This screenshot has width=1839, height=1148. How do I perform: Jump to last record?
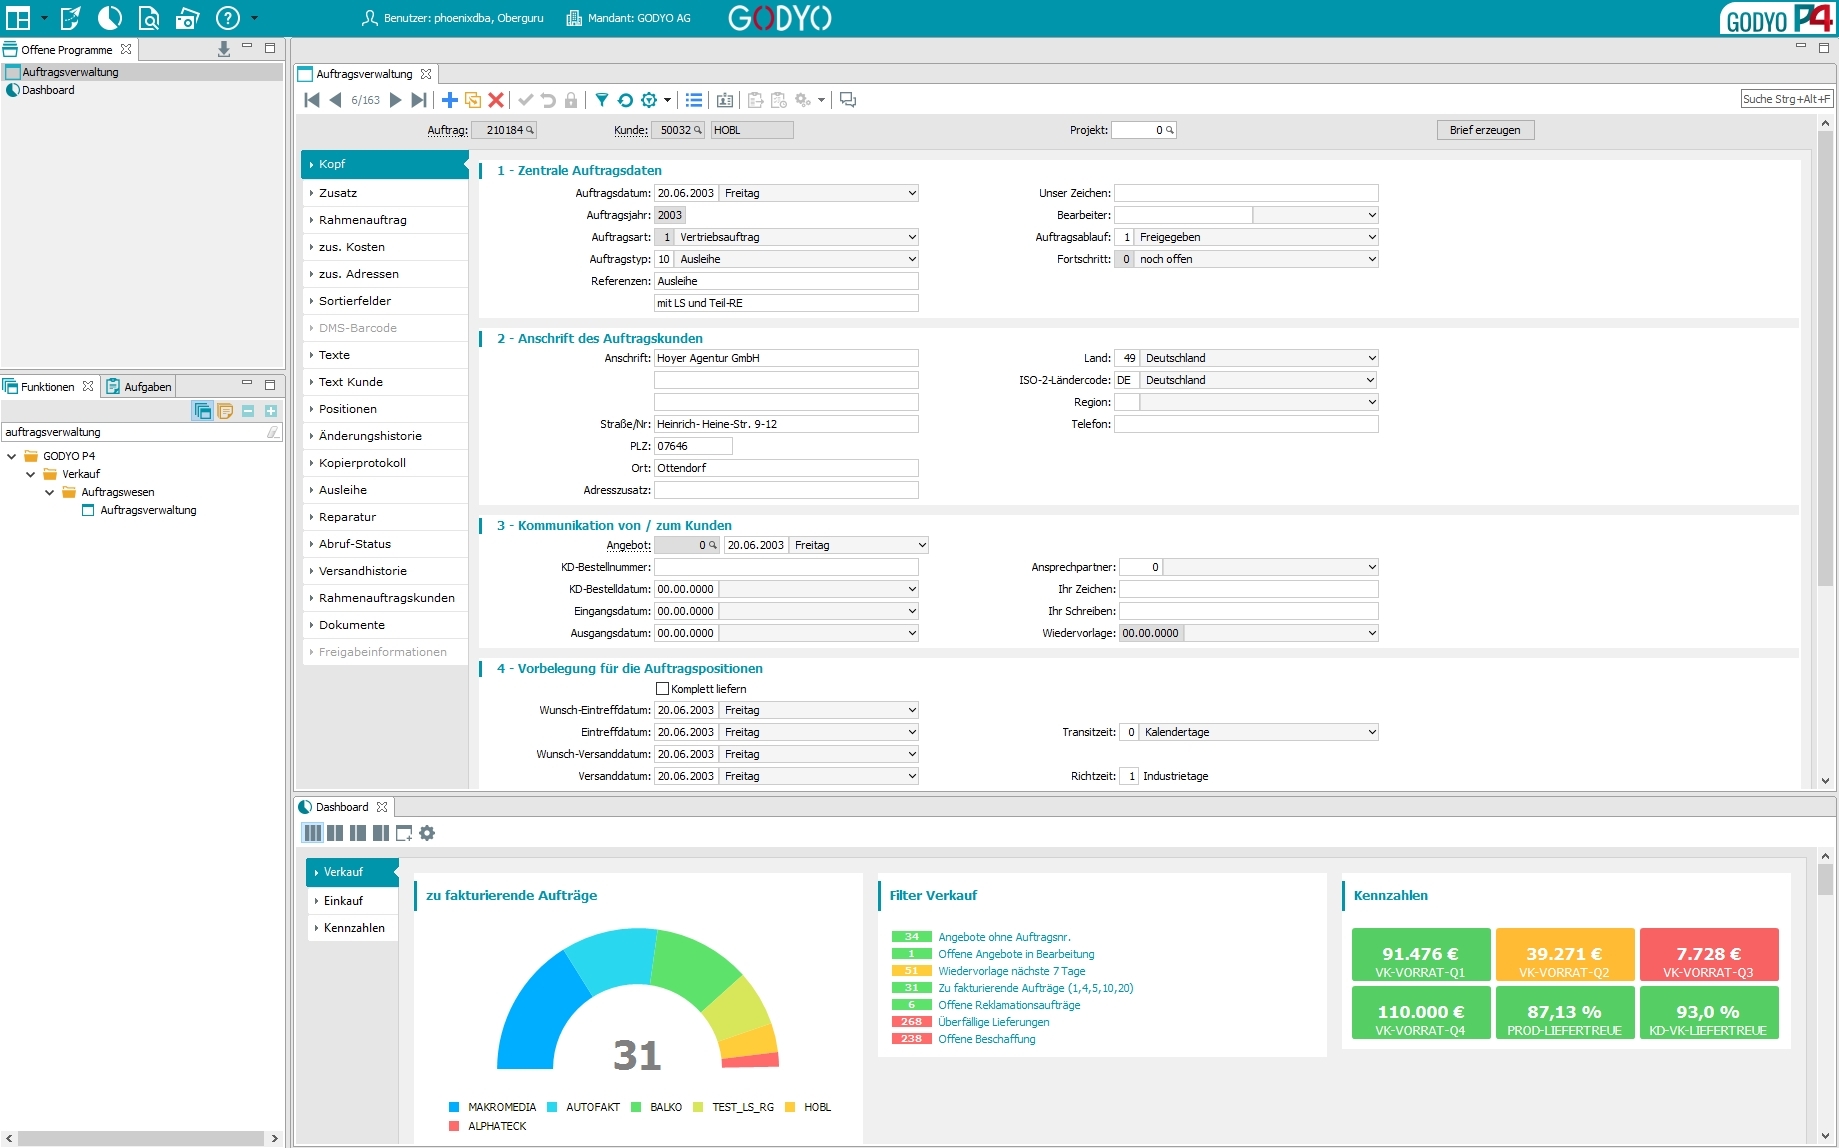pos(419,100)
